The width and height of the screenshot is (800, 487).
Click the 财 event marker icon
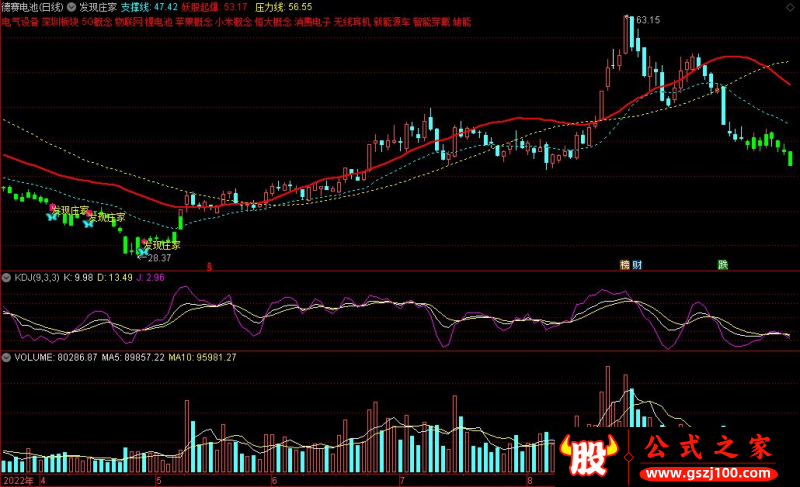[x=637, y=265]
